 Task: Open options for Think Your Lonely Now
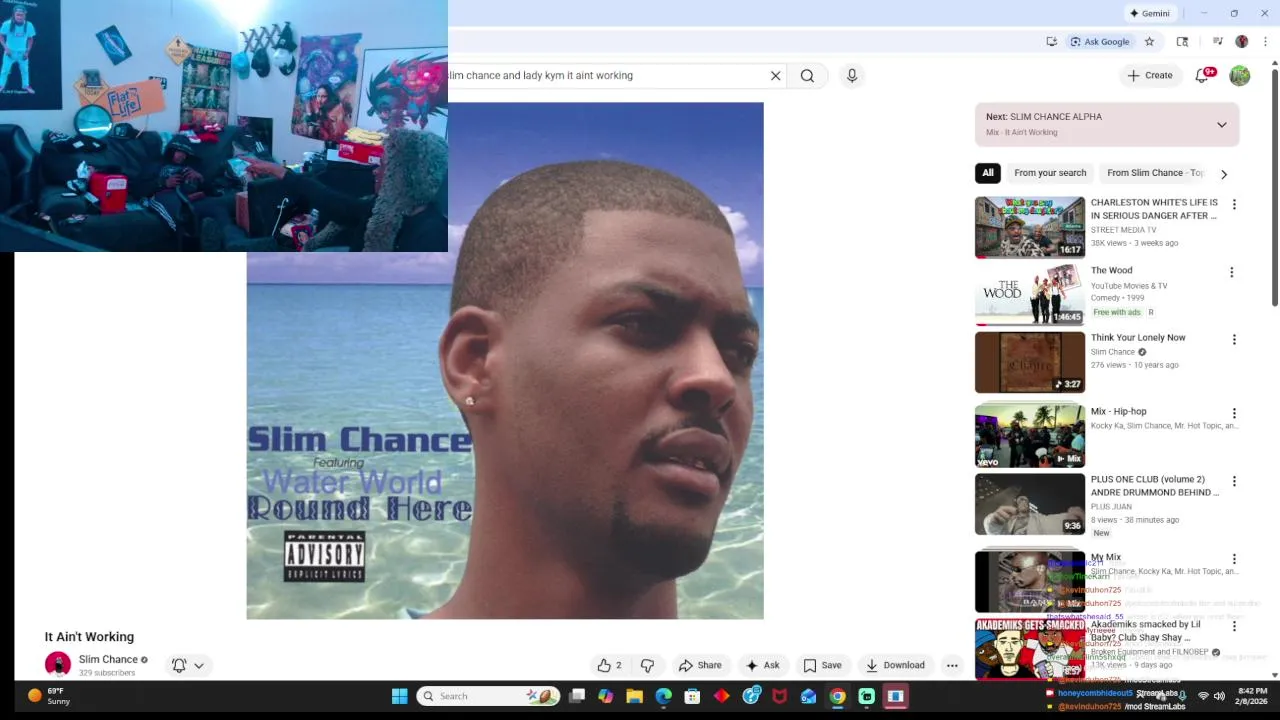1234,340
